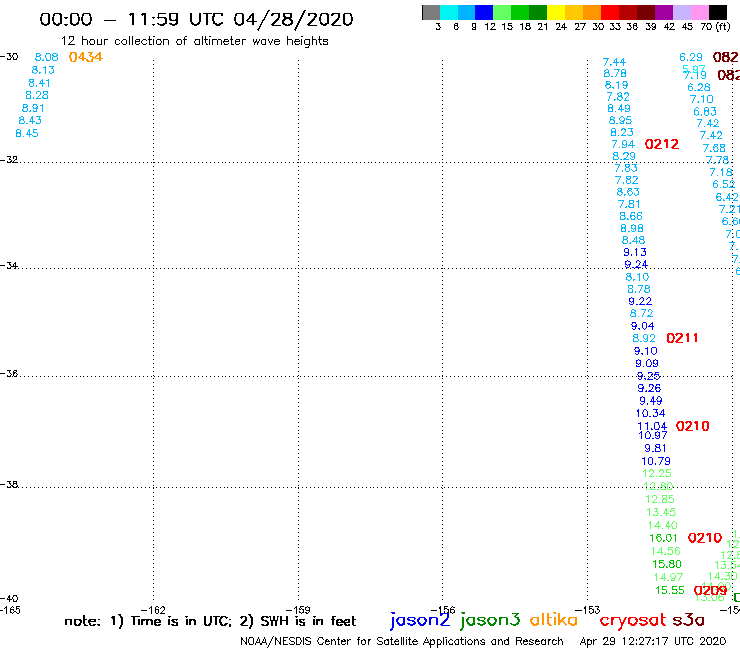Screen dimensions: 740x650
Task: Click the 9.24 wave height value
Action: pos(636,264)
